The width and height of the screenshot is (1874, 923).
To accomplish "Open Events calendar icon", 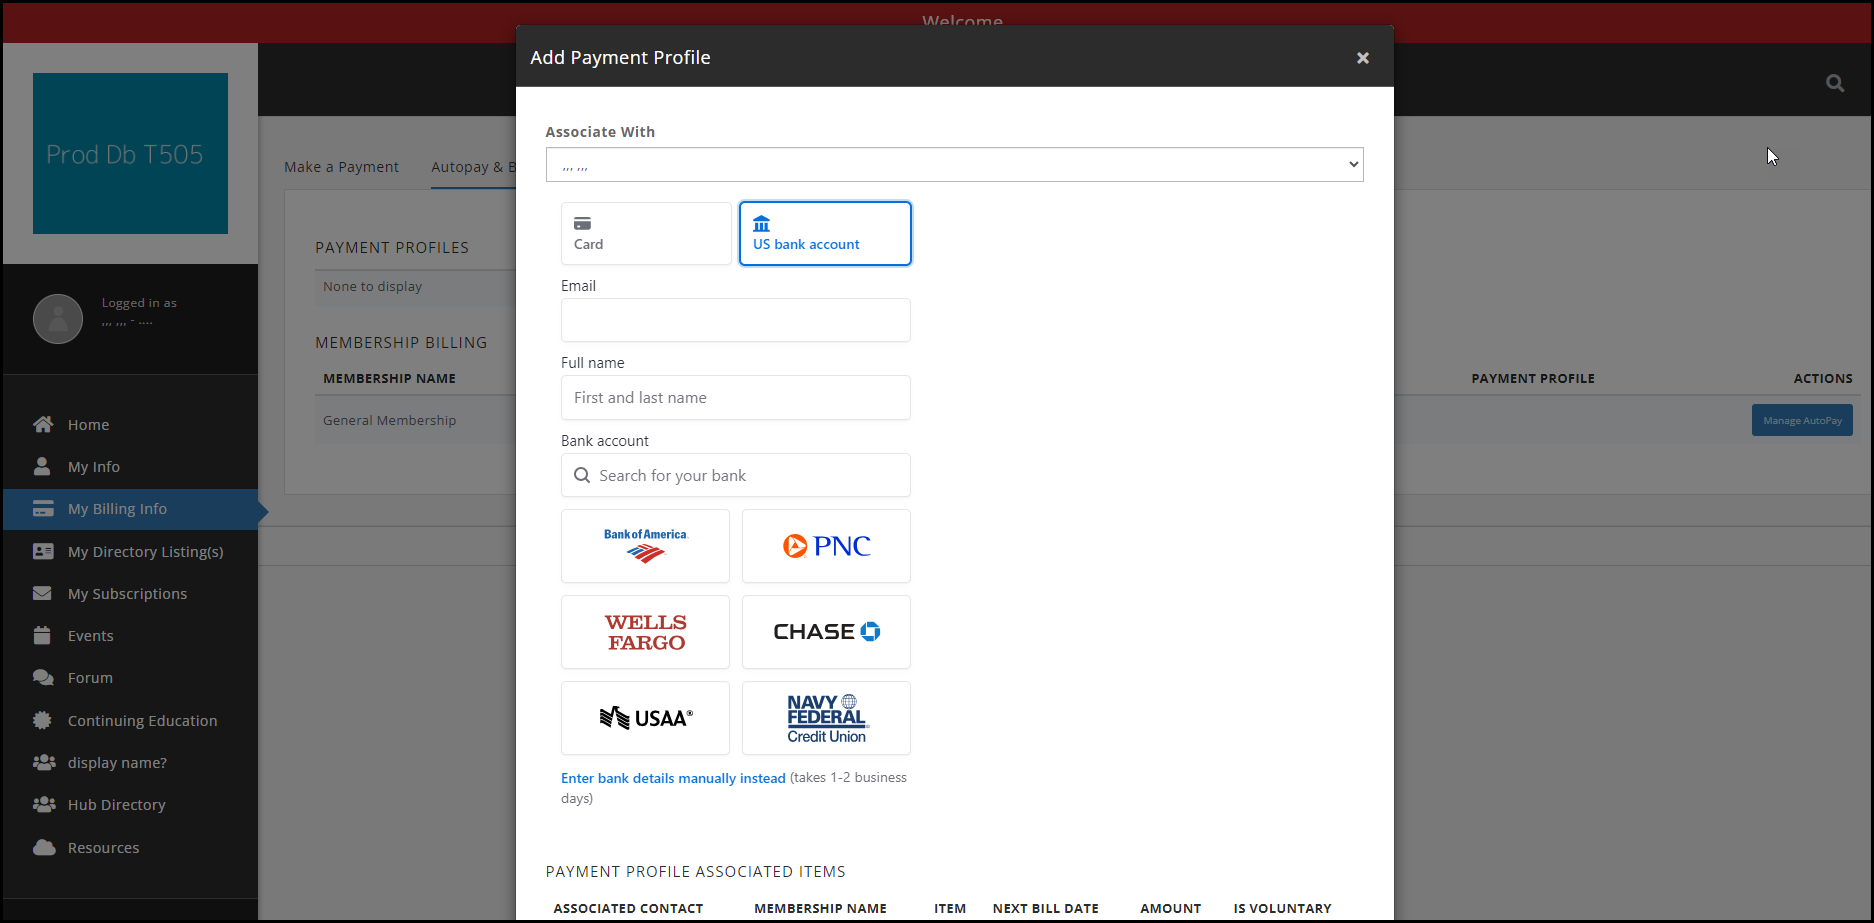I will coord(42,635).
